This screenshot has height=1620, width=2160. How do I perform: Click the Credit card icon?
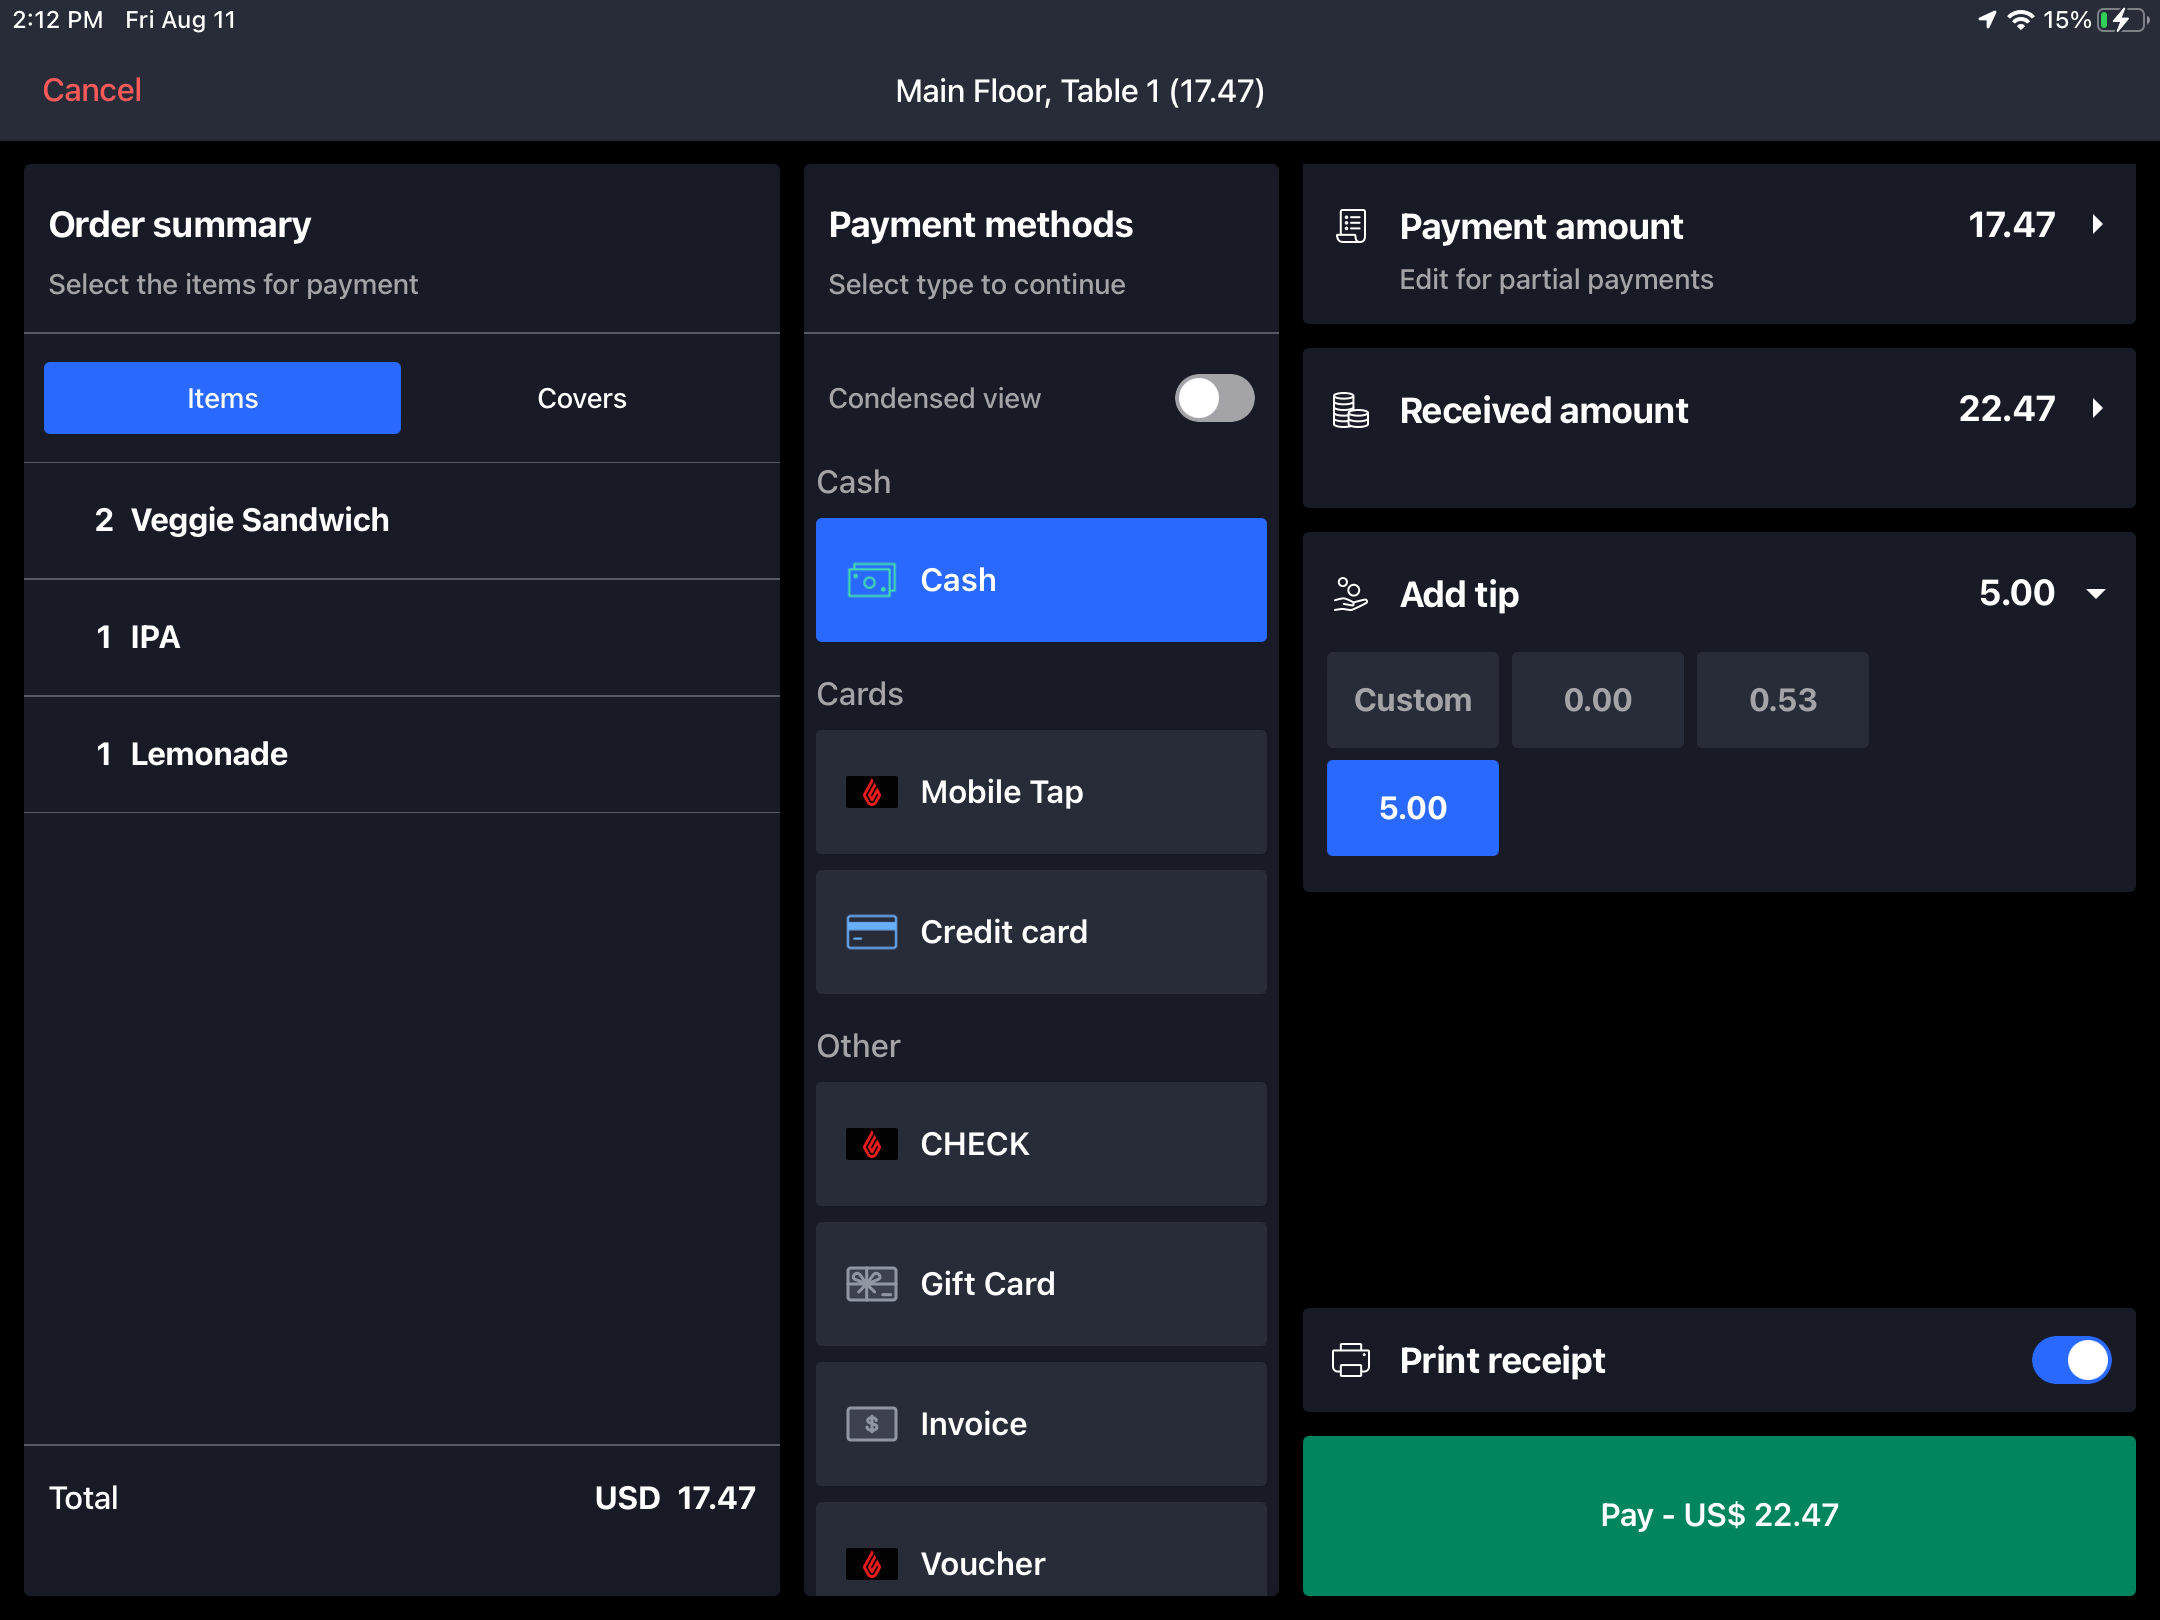click(871, 932)
